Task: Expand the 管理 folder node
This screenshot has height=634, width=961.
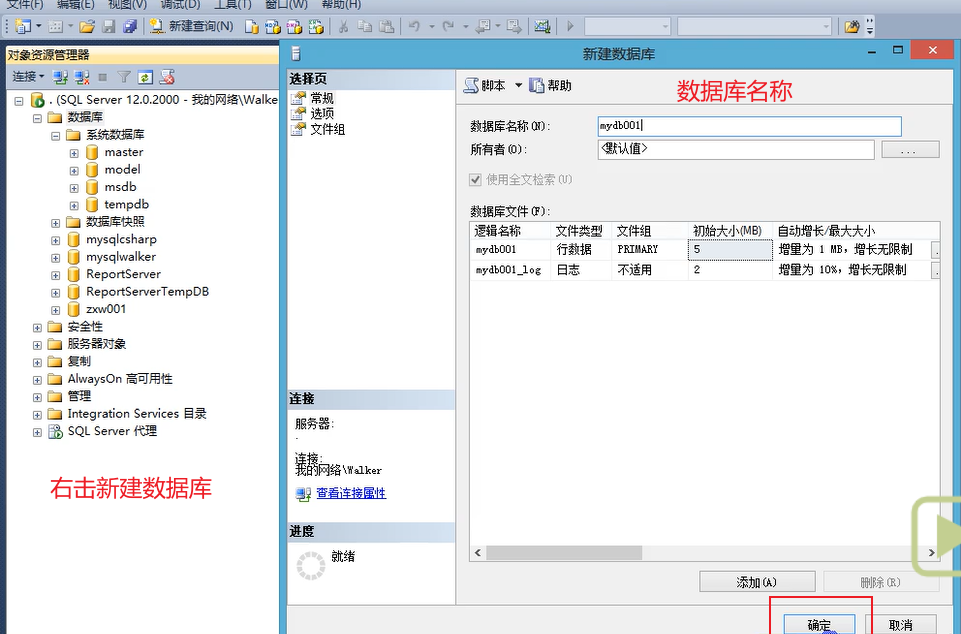Action: (37, 397)
